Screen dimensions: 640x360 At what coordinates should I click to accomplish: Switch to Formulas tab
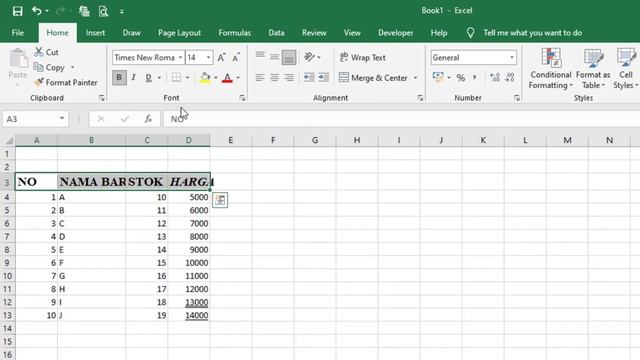235,33
